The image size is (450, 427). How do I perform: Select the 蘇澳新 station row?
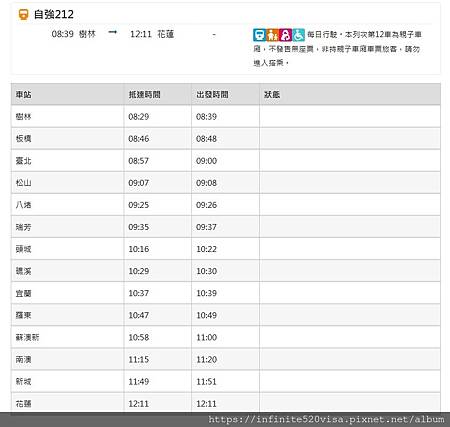tap(226, 337)
